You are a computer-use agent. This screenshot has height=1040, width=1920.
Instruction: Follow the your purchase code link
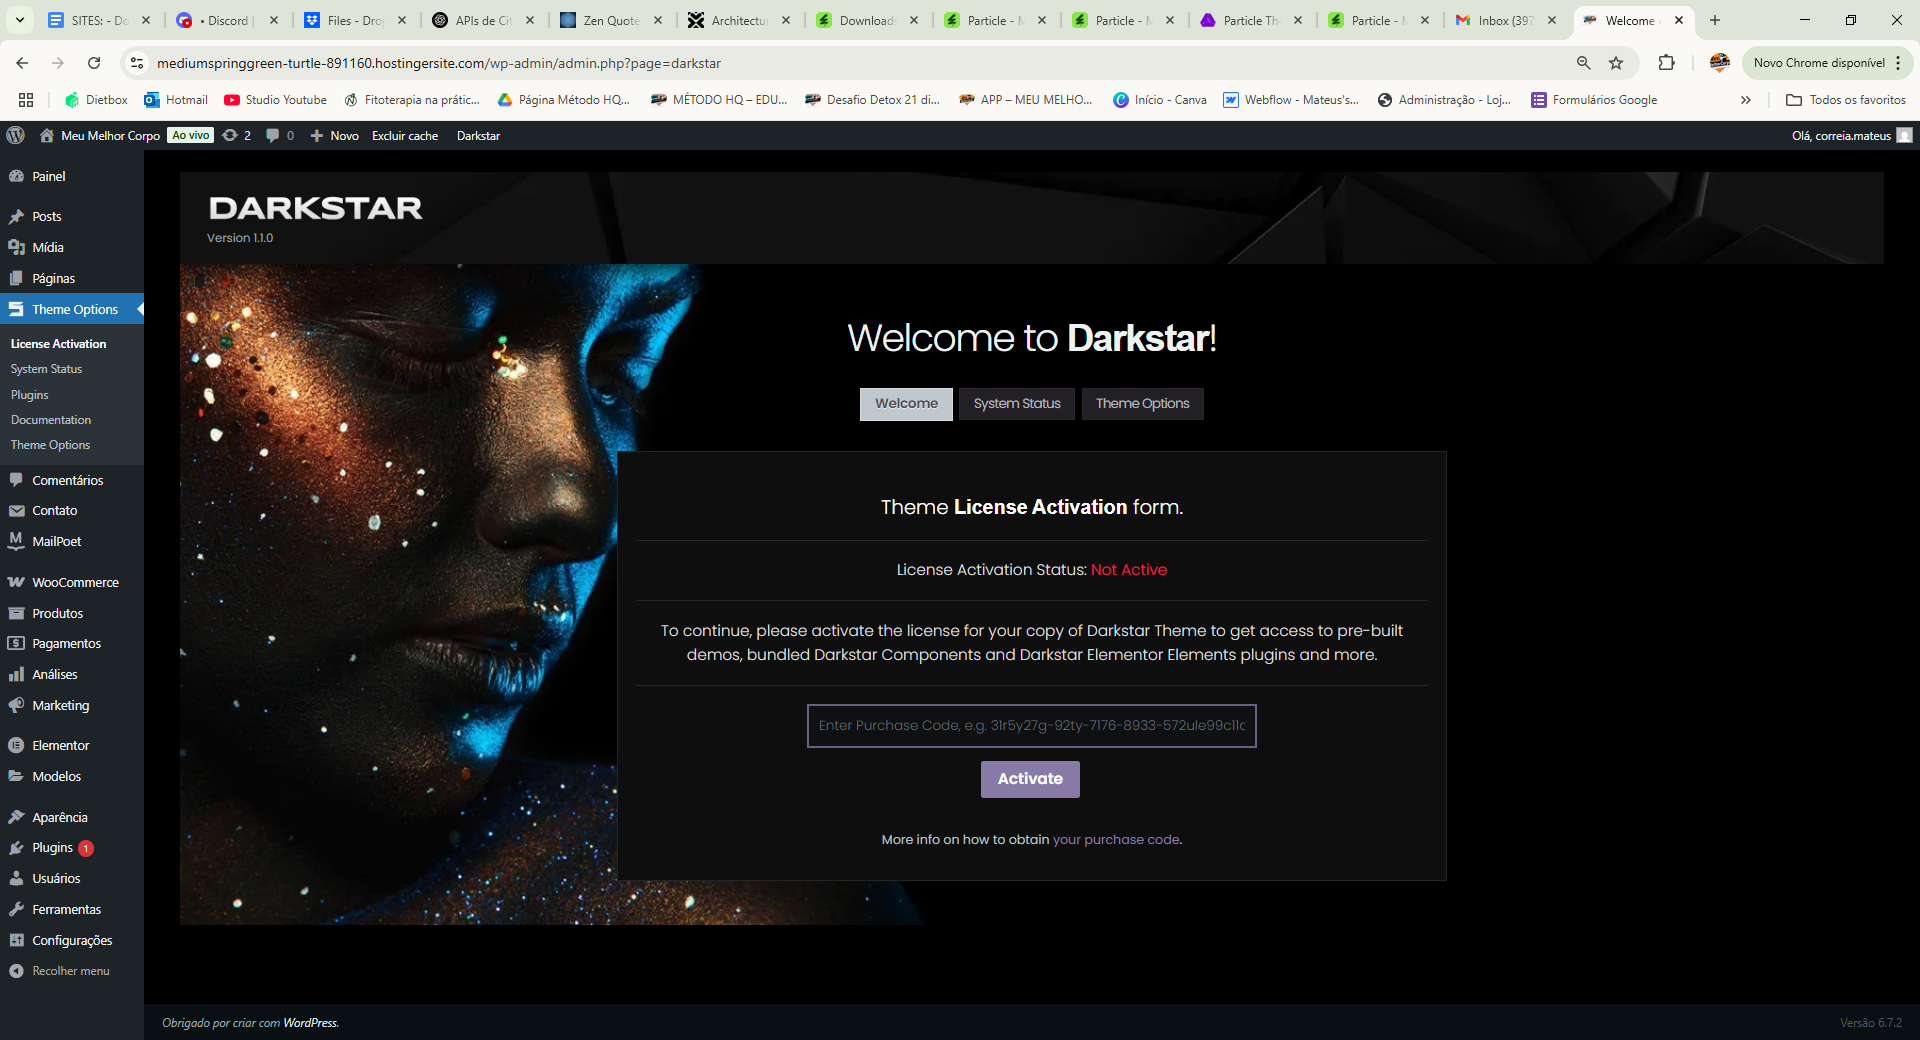pyautogui.click(x=1116, y=840)
